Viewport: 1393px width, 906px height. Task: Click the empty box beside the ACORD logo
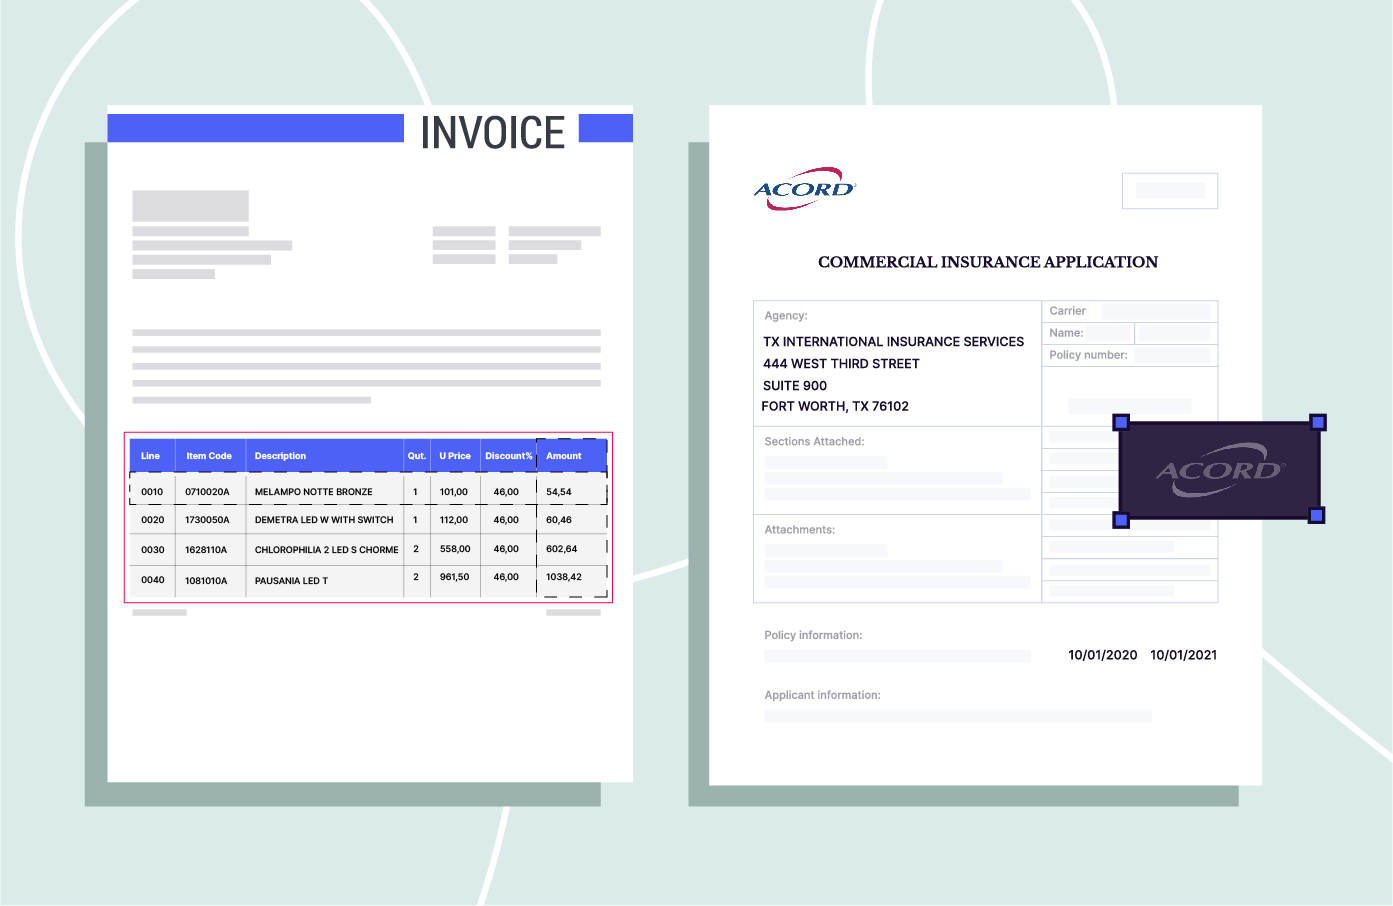[1169, 190]
